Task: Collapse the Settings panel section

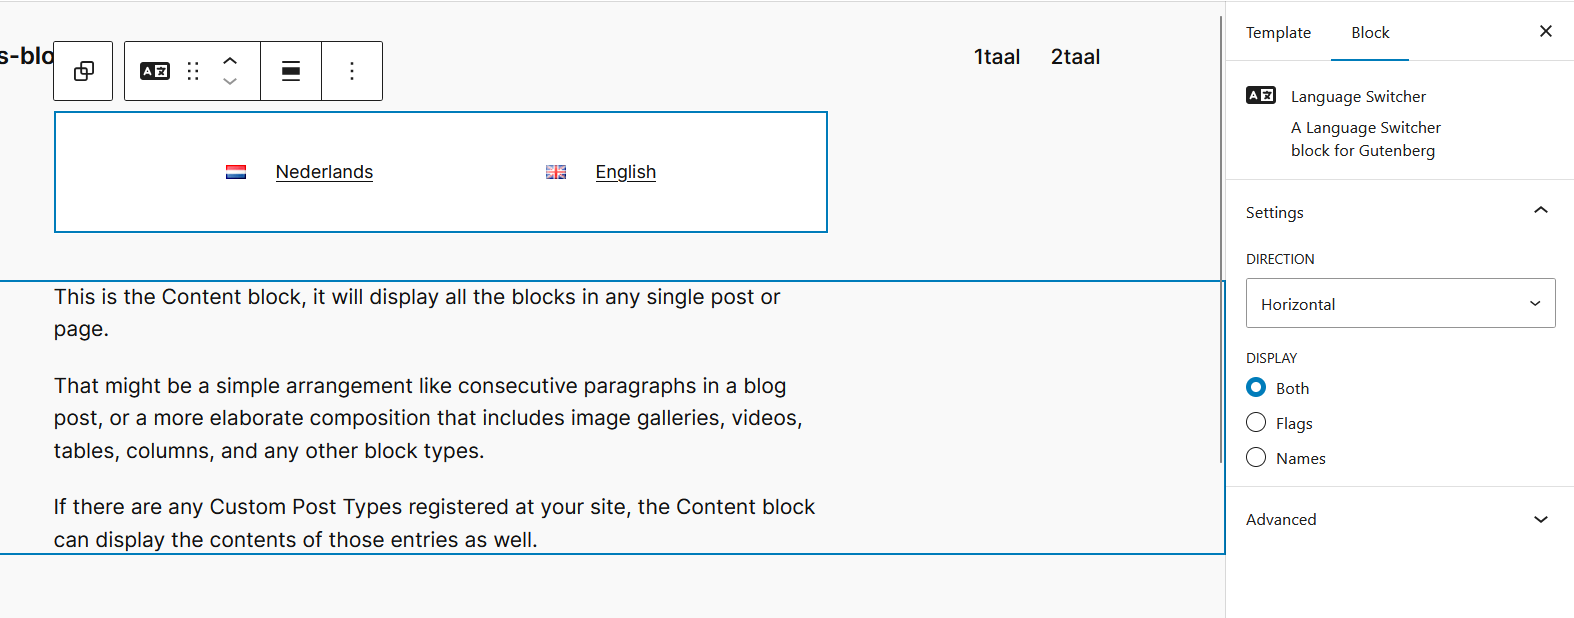Action: [1540, 211]
